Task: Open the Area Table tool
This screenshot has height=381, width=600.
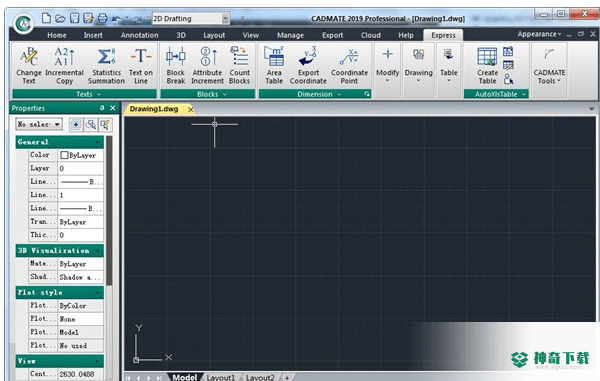Action: [x=274, y=66]
